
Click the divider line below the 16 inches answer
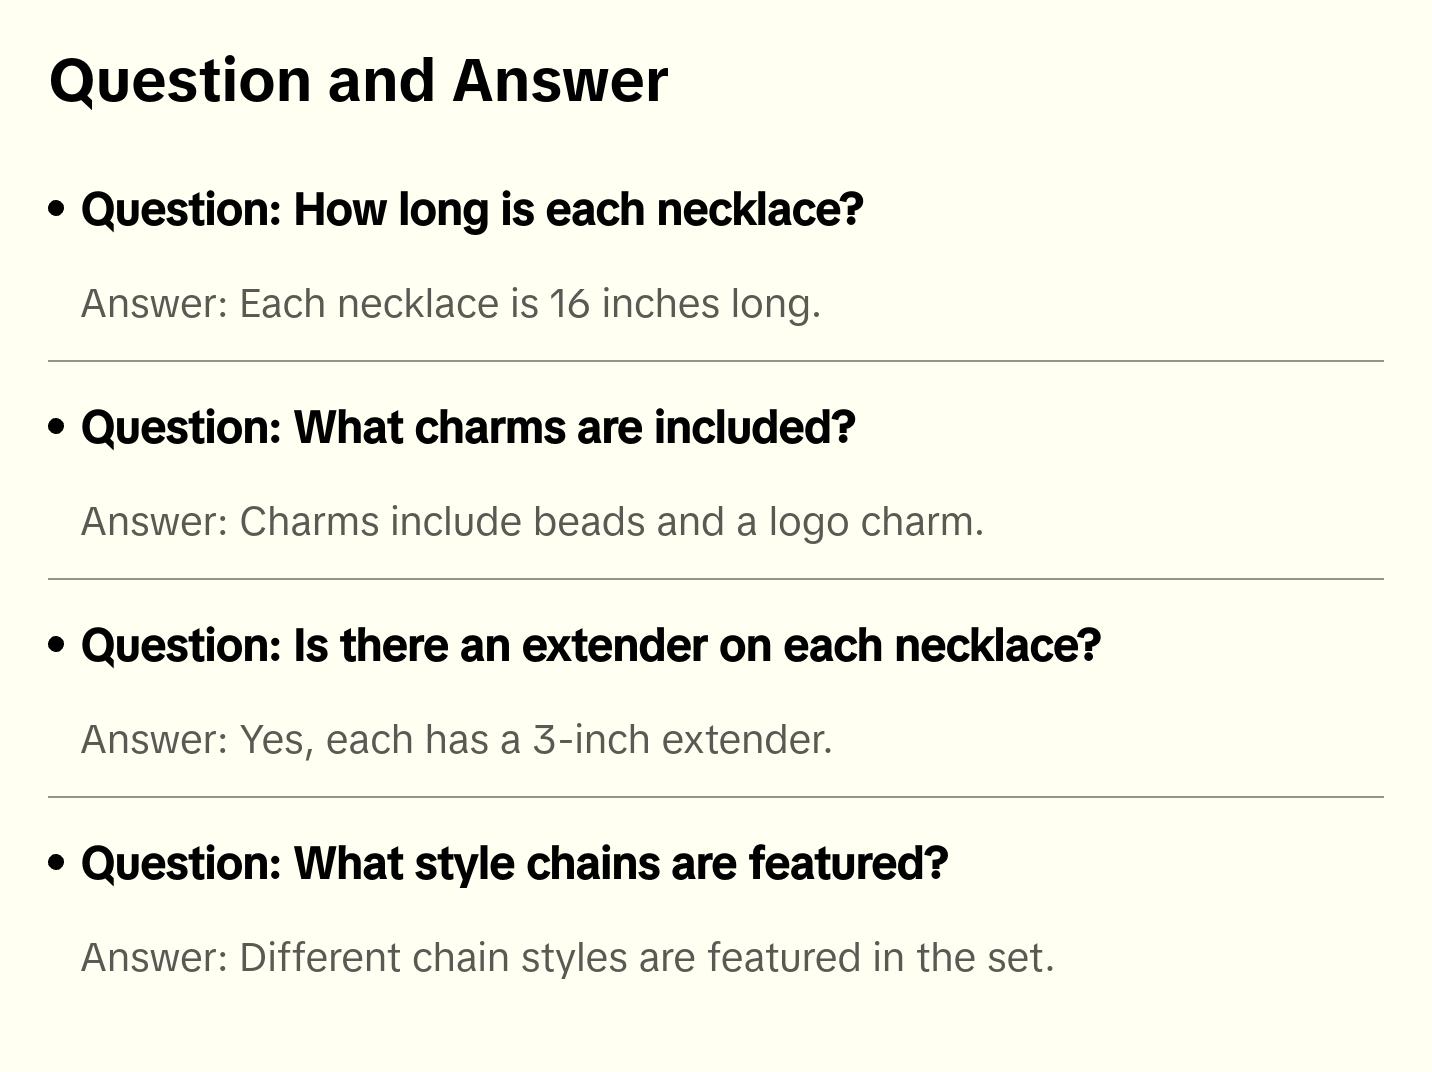(x=716, y=361)
